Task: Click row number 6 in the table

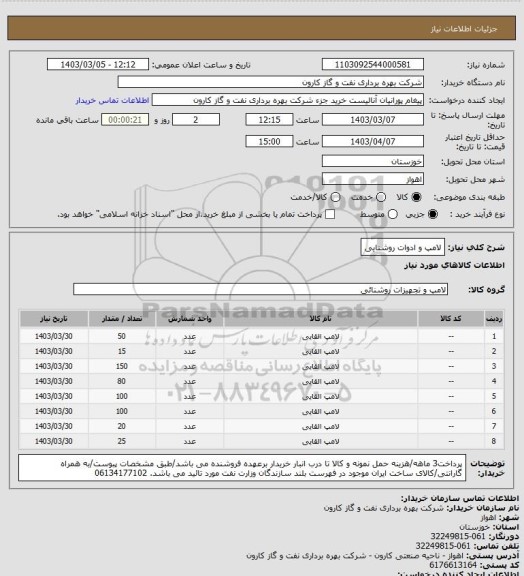Action: [494, 411]
